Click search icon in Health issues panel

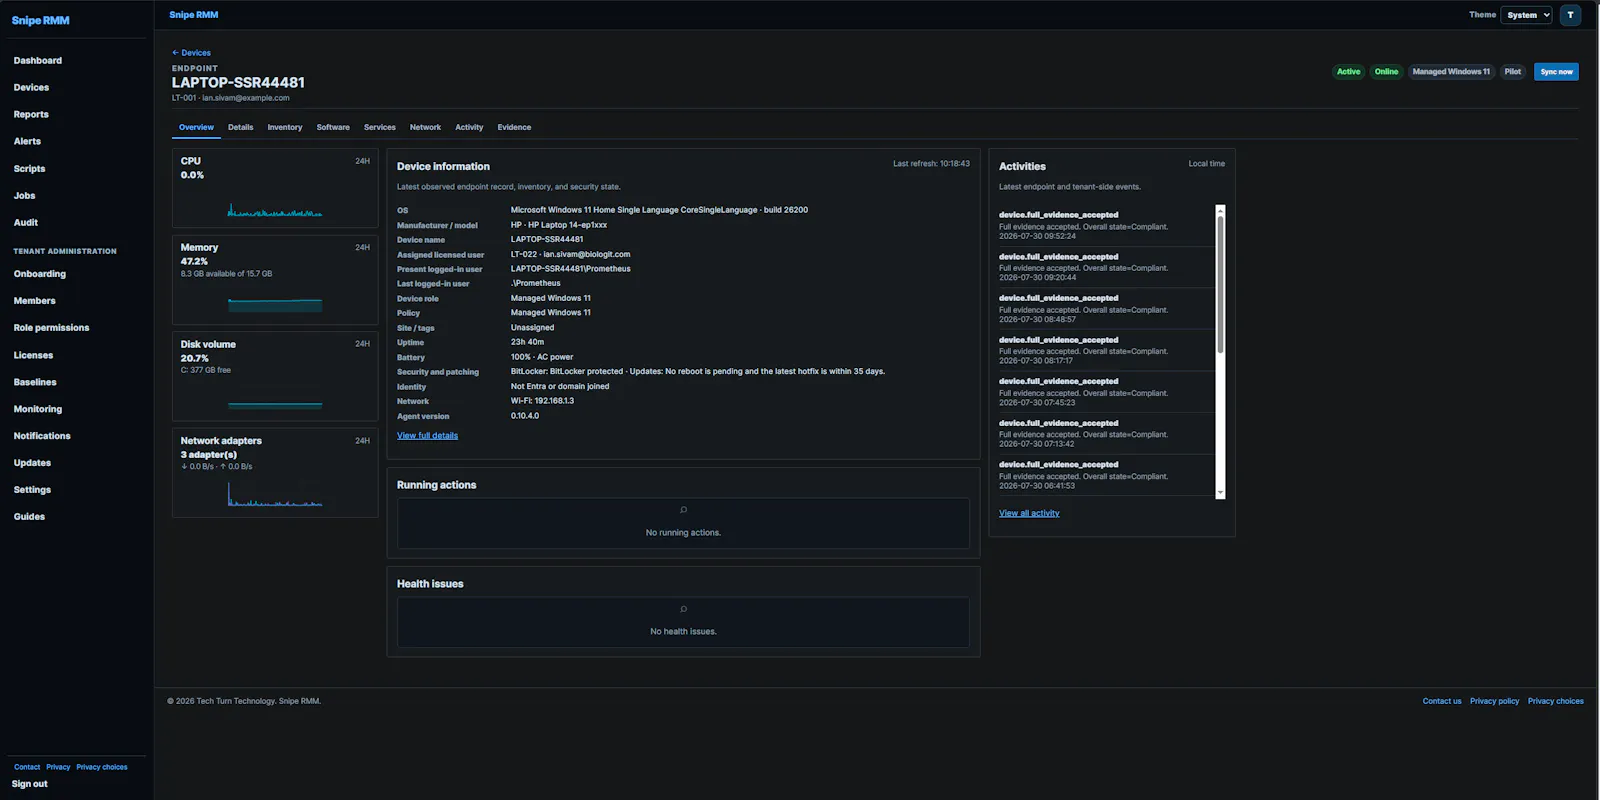point(683,609)
